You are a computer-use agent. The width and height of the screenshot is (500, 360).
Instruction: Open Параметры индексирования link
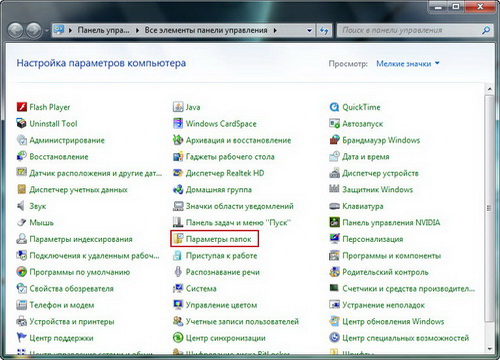coord(81,239)
